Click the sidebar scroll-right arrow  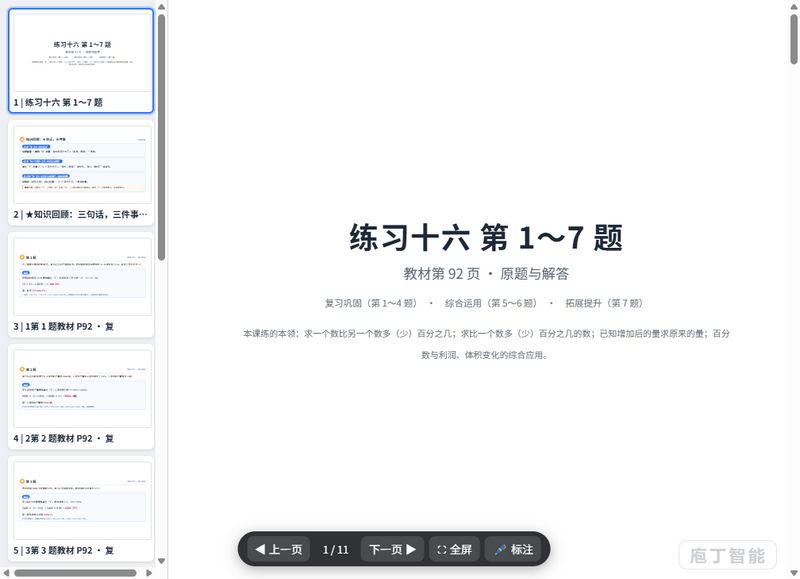coord(149,573)
